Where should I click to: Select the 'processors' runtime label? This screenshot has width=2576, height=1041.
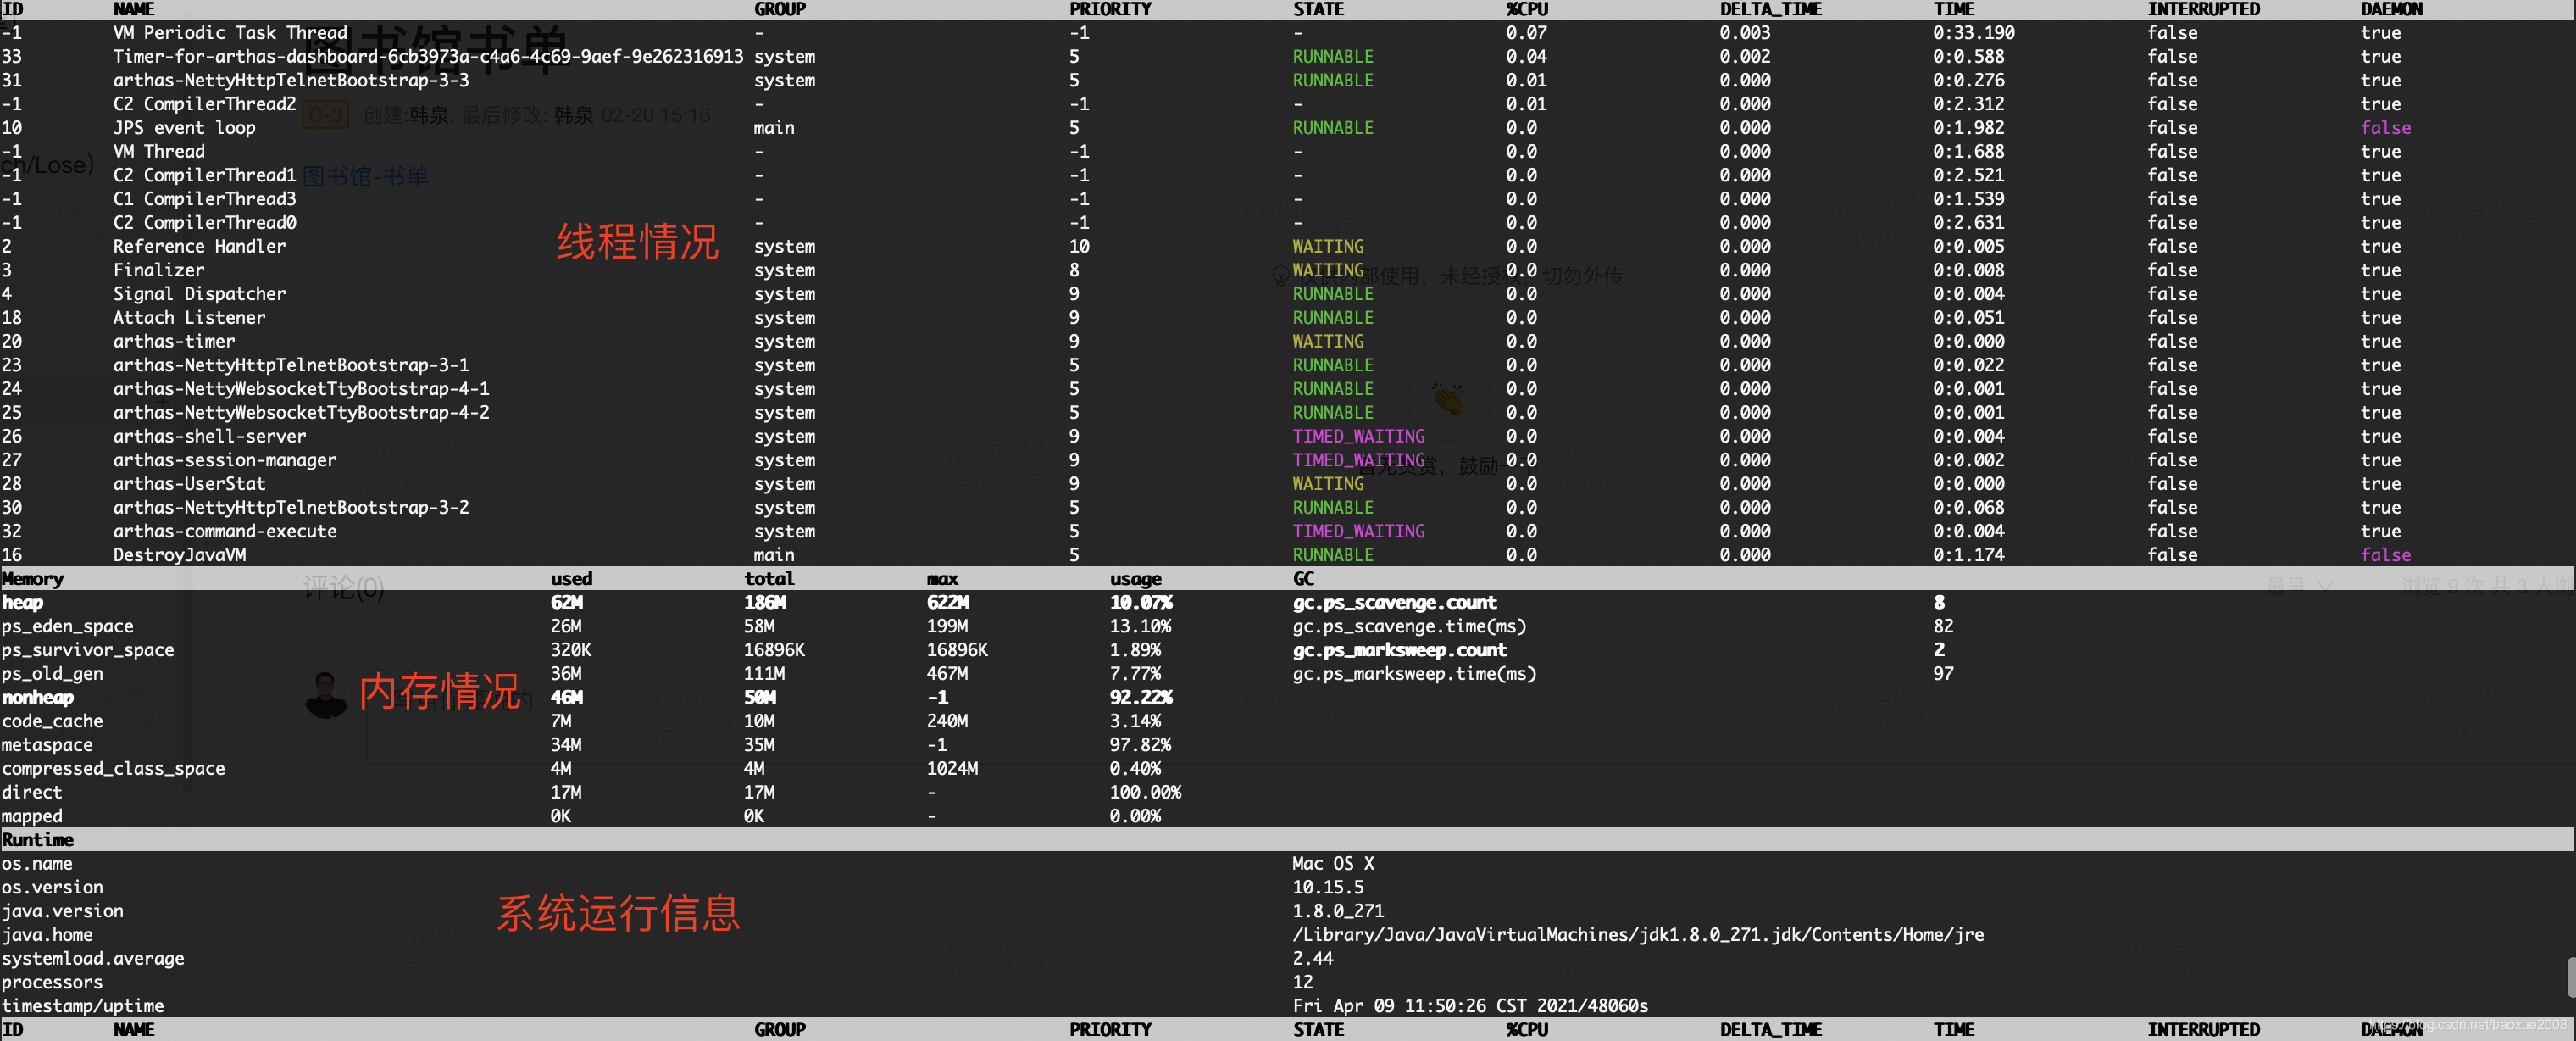52,983
